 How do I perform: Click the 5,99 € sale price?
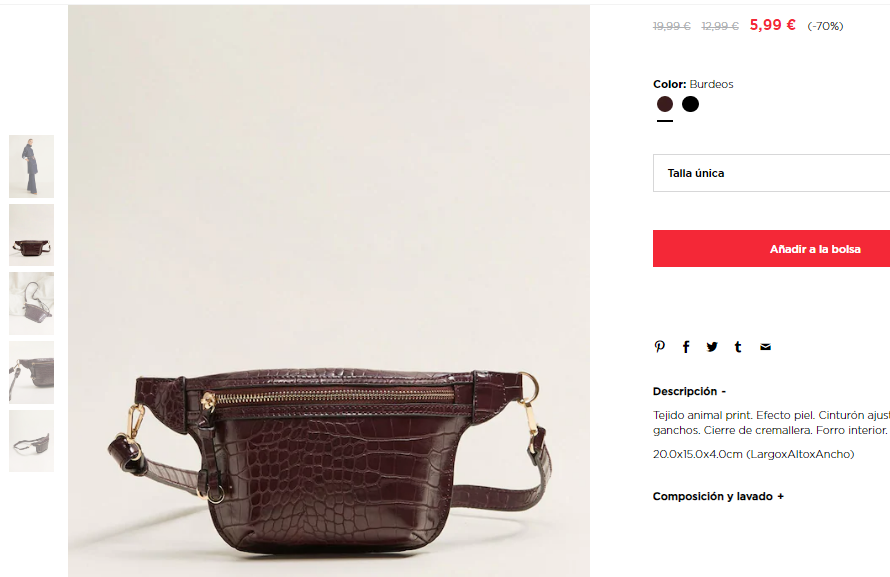pyautogui.click(x=773, y=25)
